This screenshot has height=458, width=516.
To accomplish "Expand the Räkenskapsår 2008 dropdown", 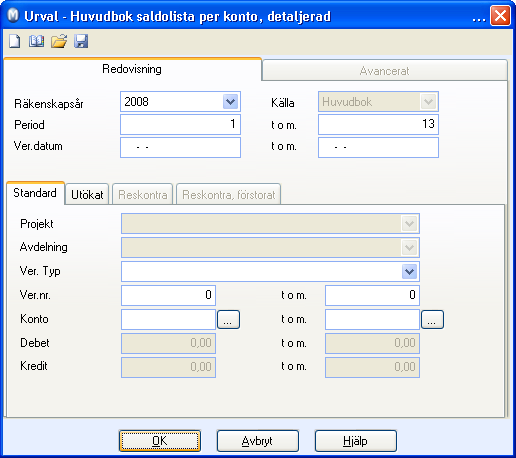I will pyautogui.click(x=230, y=102).
